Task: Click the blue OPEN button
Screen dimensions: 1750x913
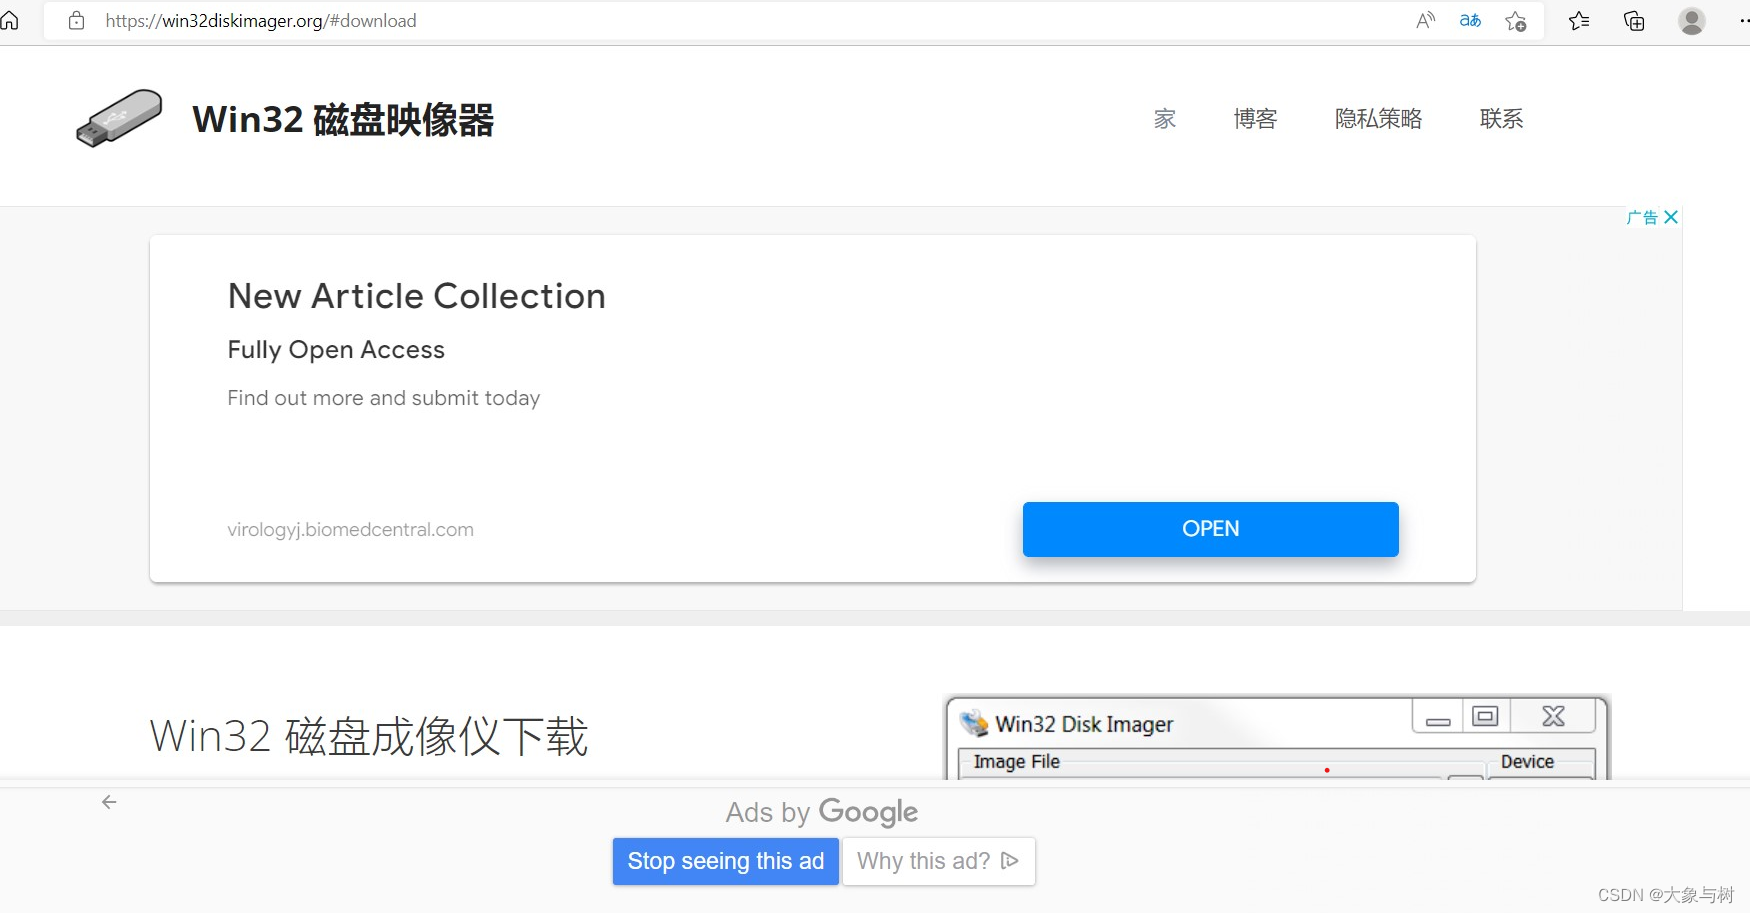Action: [1210, 529]
